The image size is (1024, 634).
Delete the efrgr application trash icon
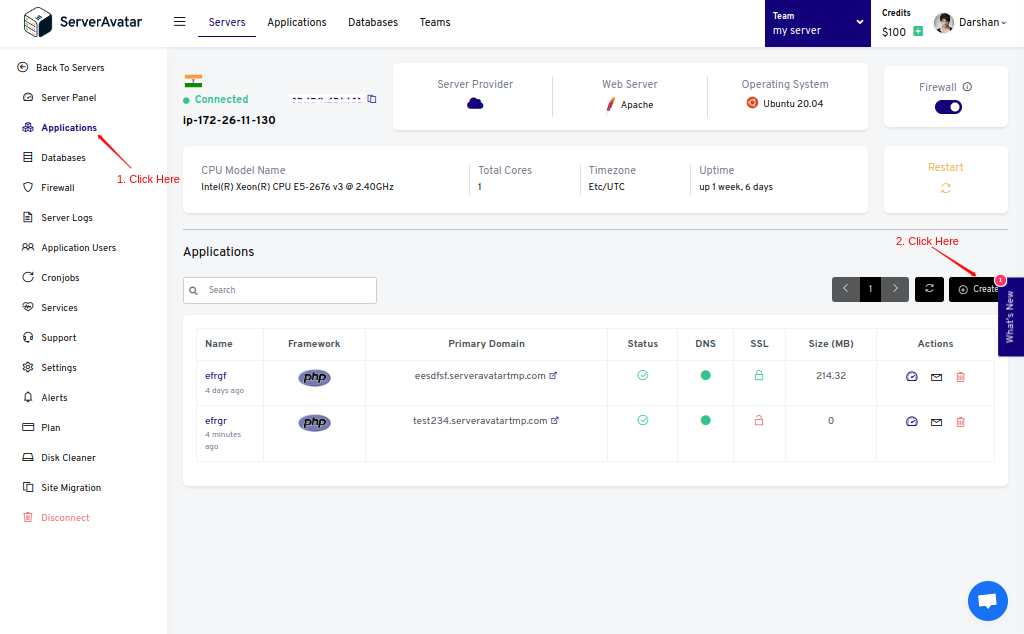pyautogui.click(x=961, y=422)
